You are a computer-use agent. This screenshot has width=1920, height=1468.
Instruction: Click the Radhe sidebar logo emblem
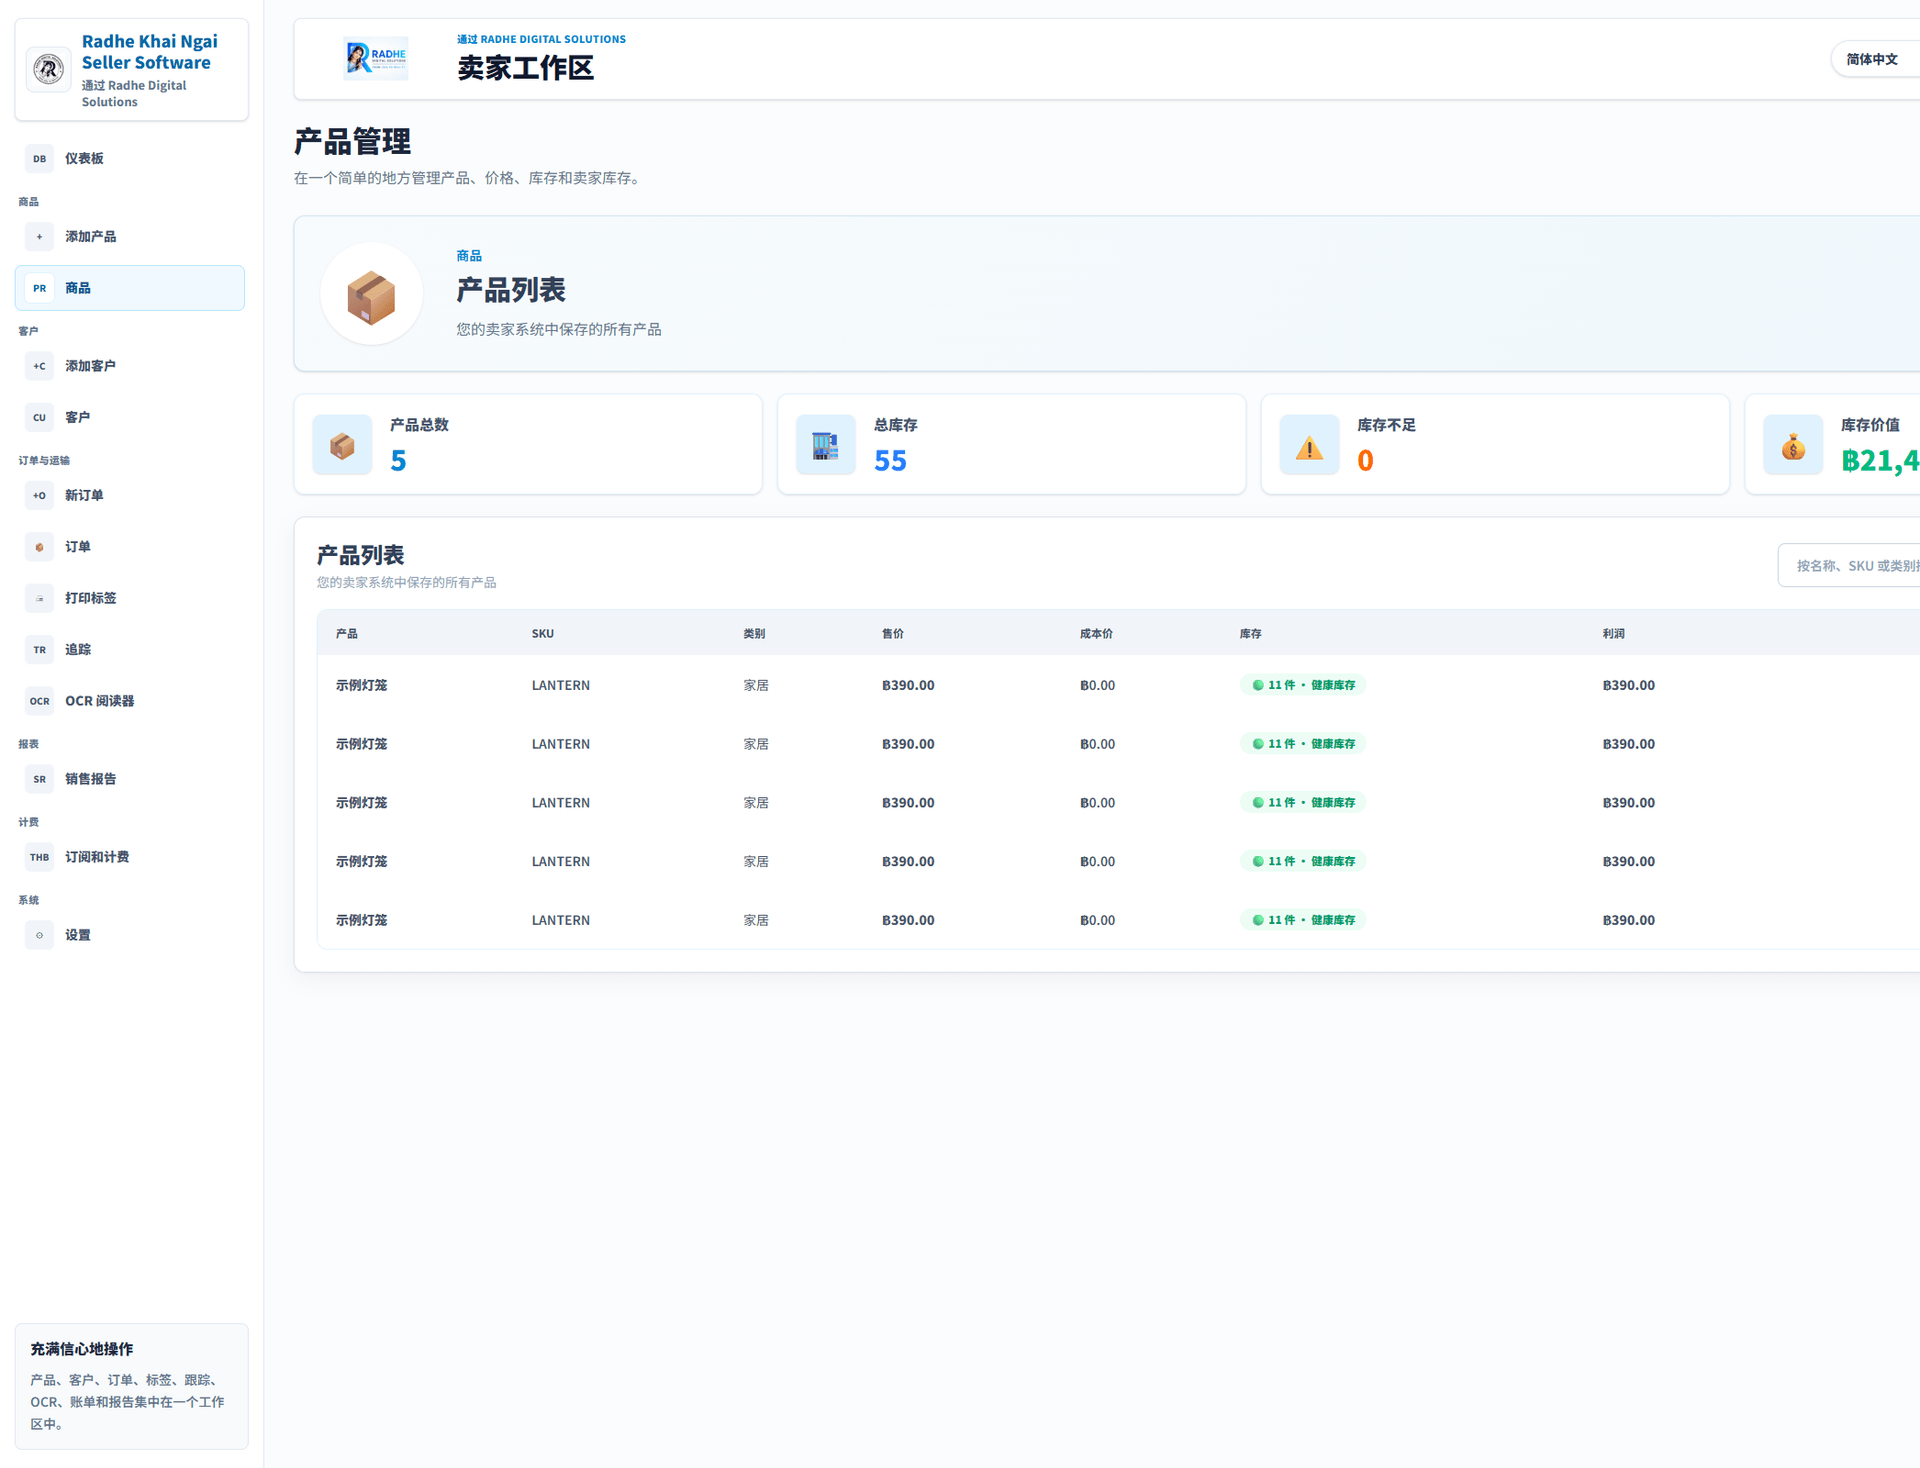[x=48, y=69]
